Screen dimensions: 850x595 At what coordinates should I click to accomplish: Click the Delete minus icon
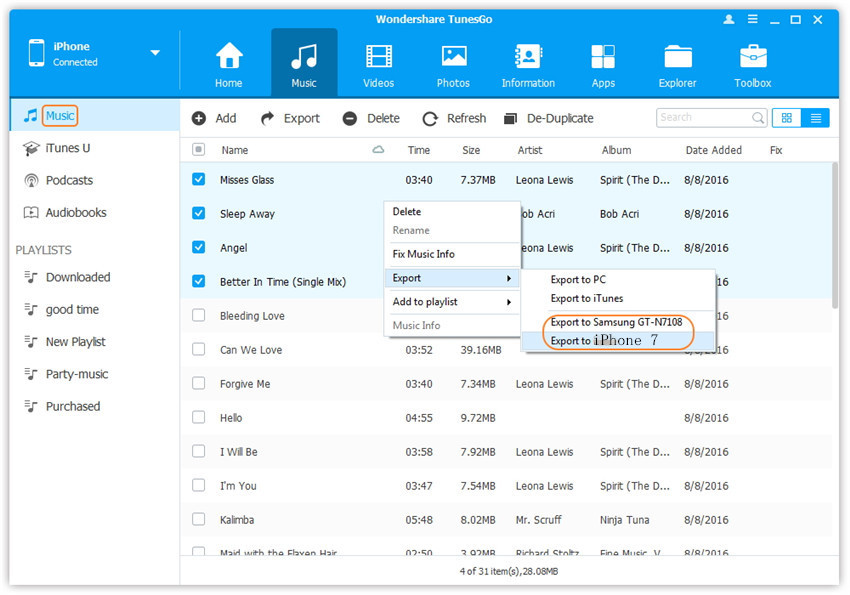[x=350, y=118]
